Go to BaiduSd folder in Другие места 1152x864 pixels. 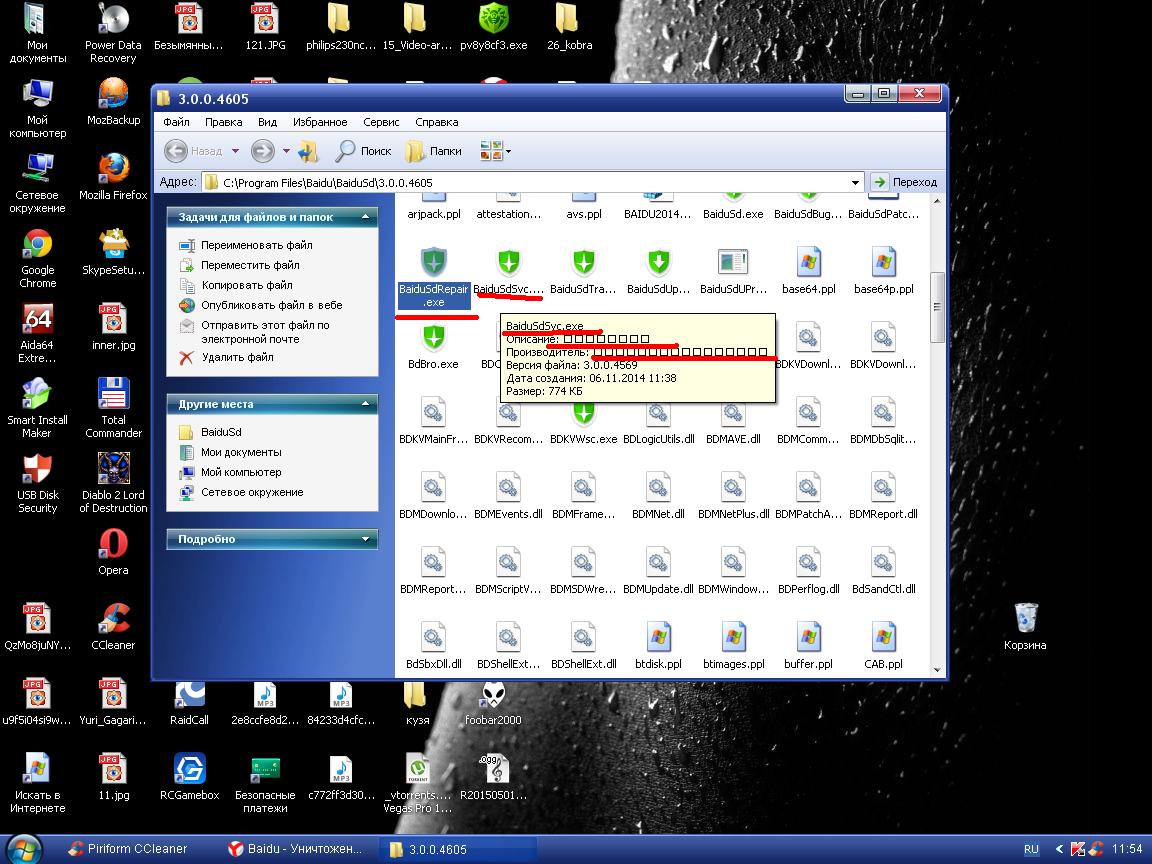coord(221,432)
